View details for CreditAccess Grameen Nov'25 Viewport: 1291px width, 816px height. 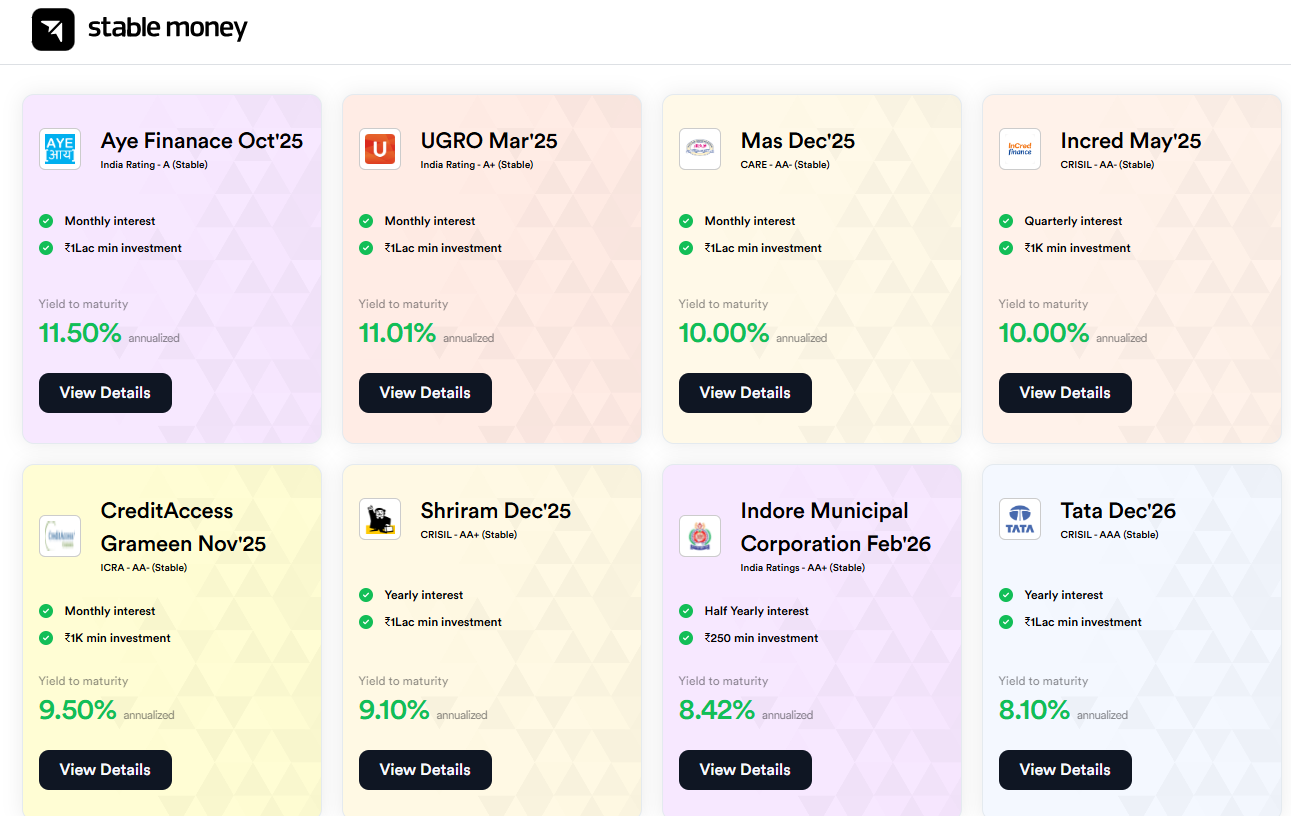point(105,770)
